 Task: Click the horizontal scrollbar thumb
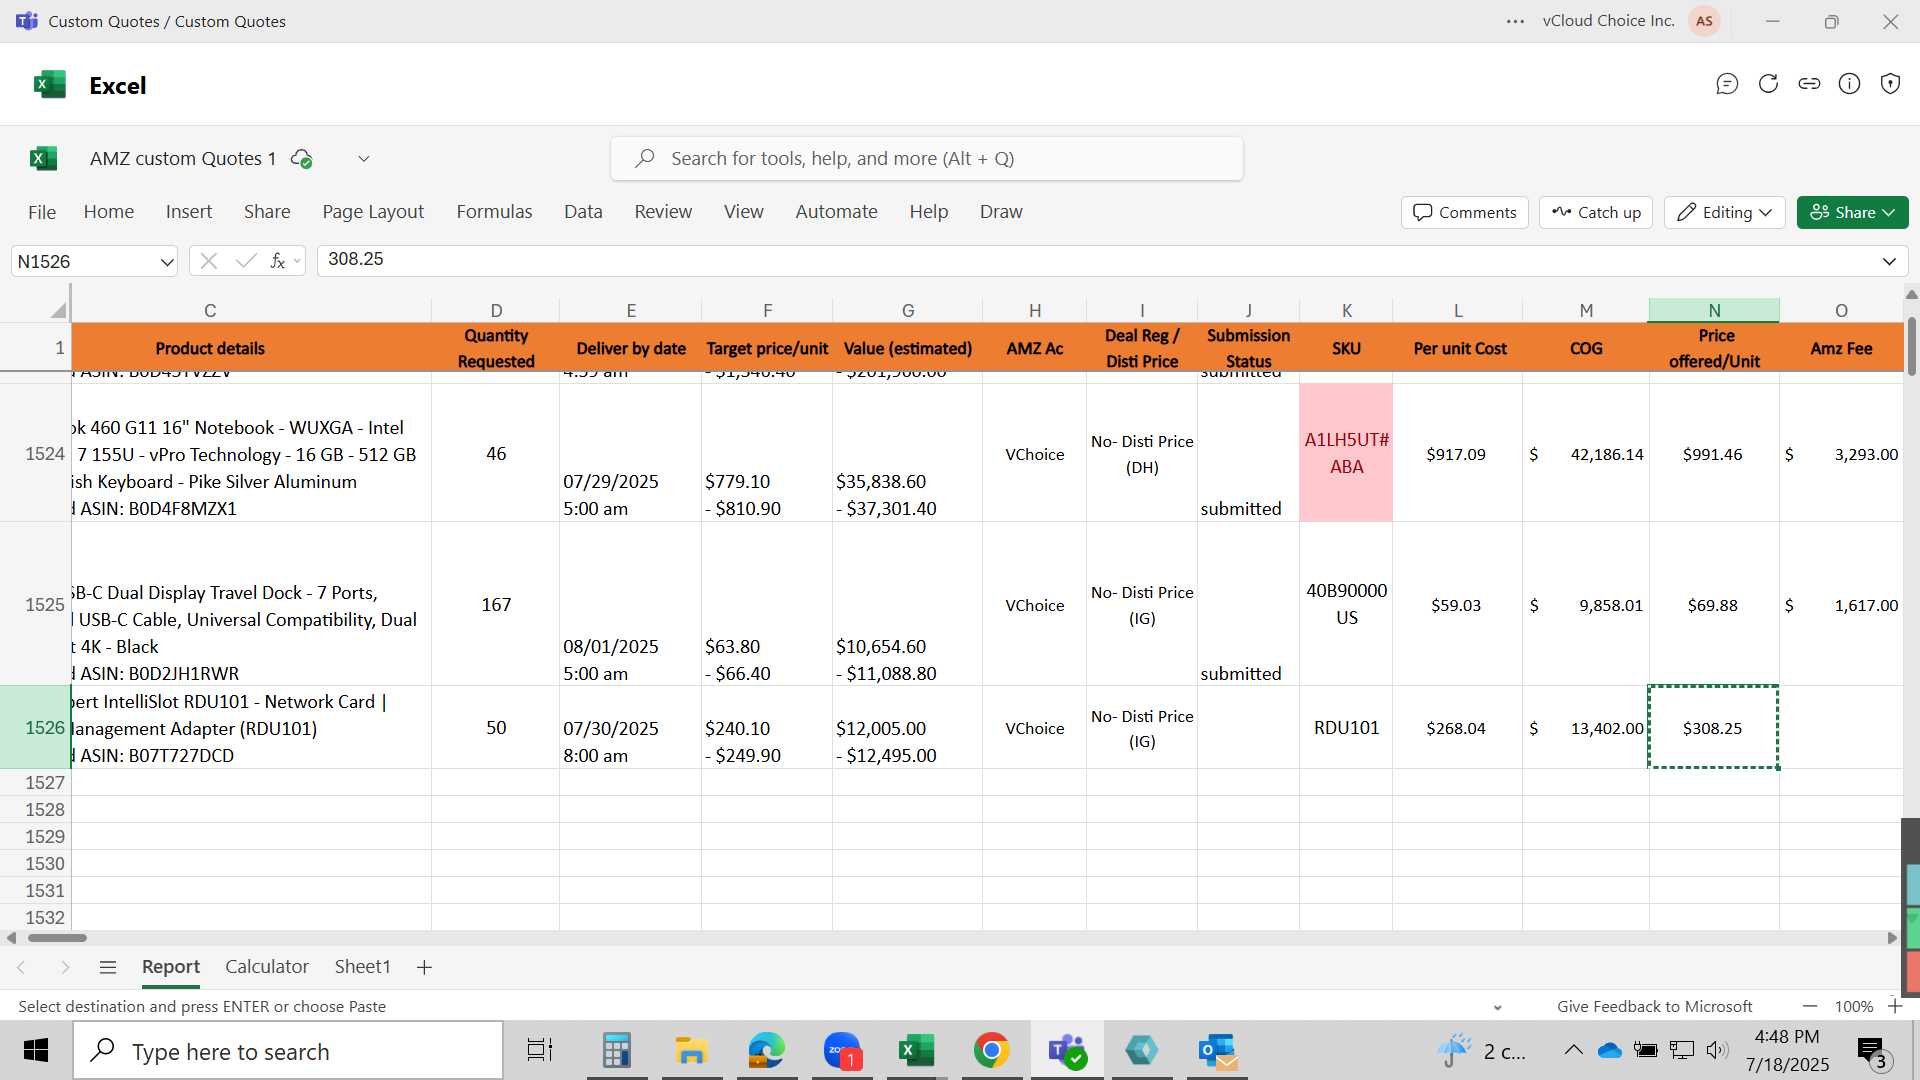pyautogui.click(x=57, y=938)
